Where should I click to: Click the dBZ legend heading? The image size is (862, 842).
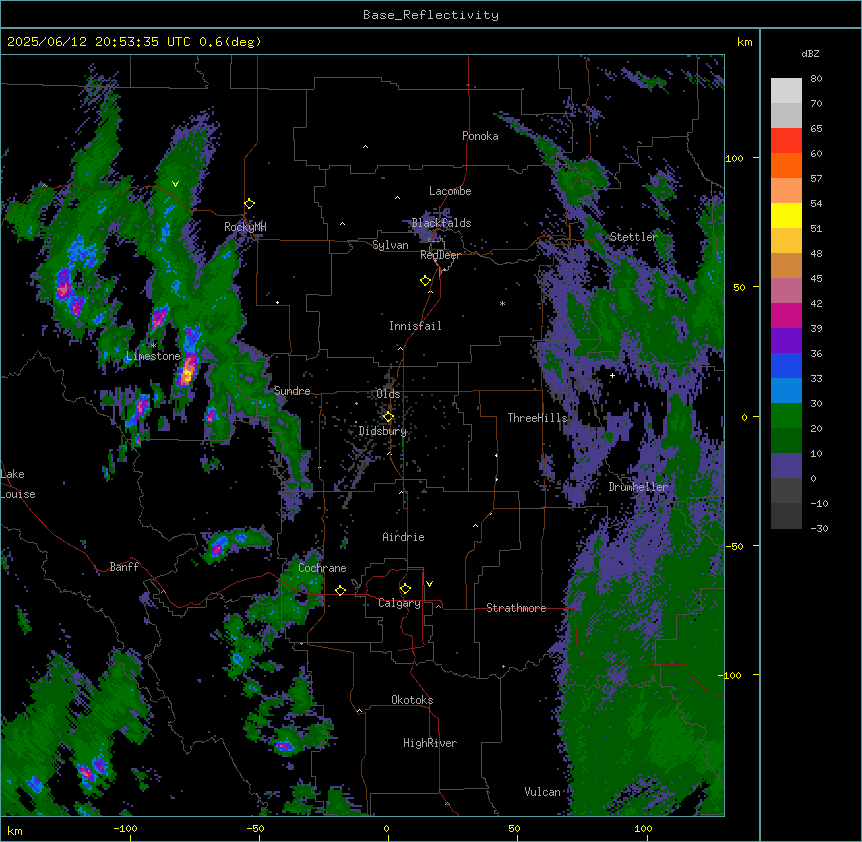pos(810,53)
